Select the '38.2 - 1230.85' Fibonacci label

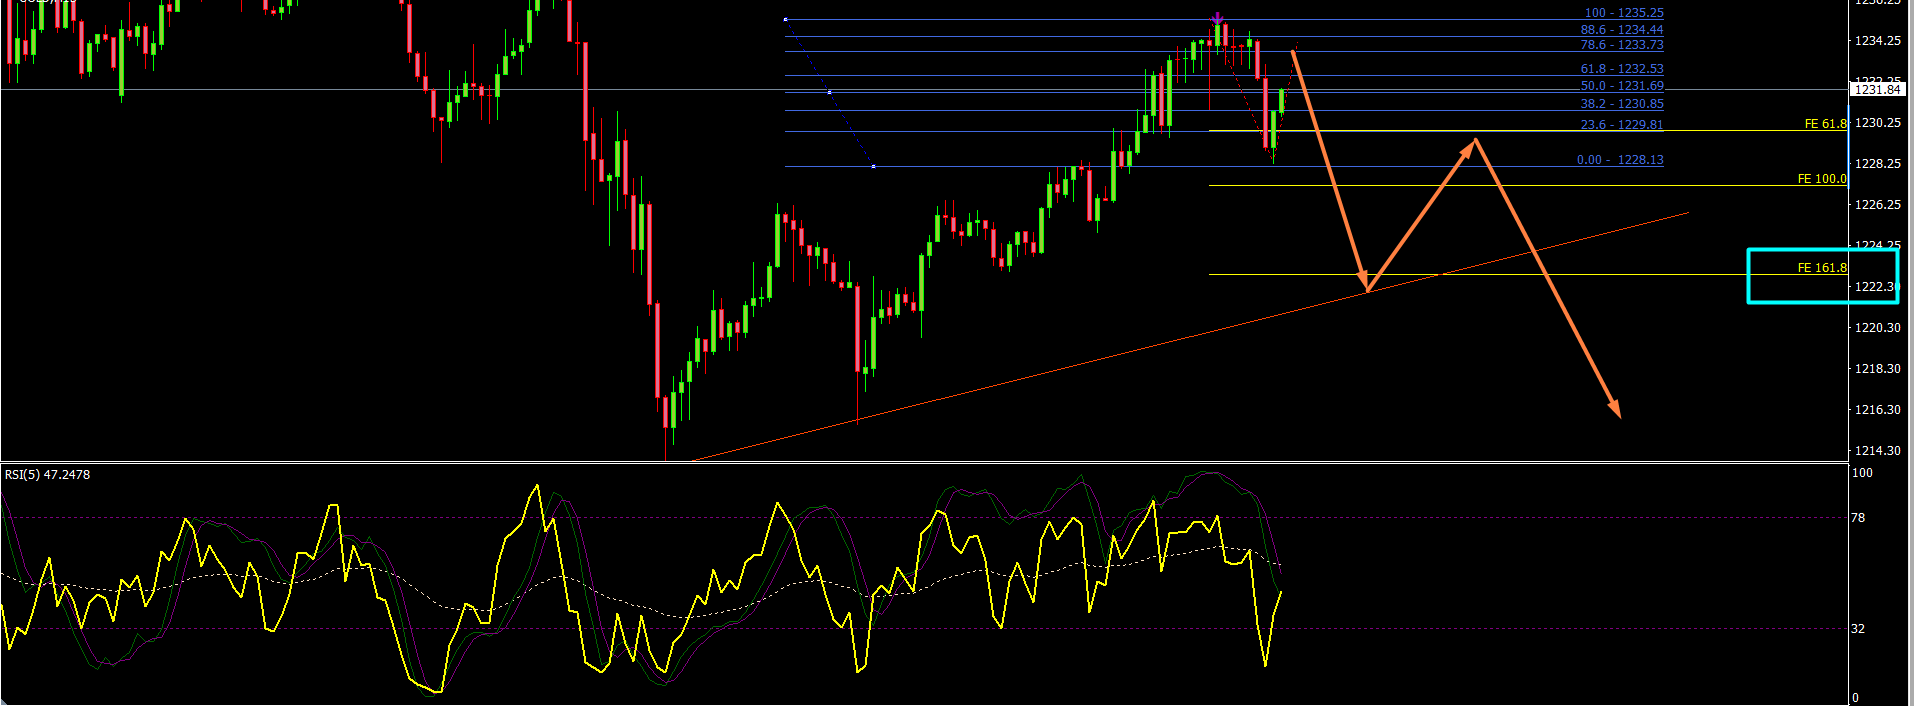[x=1622, y=104]
